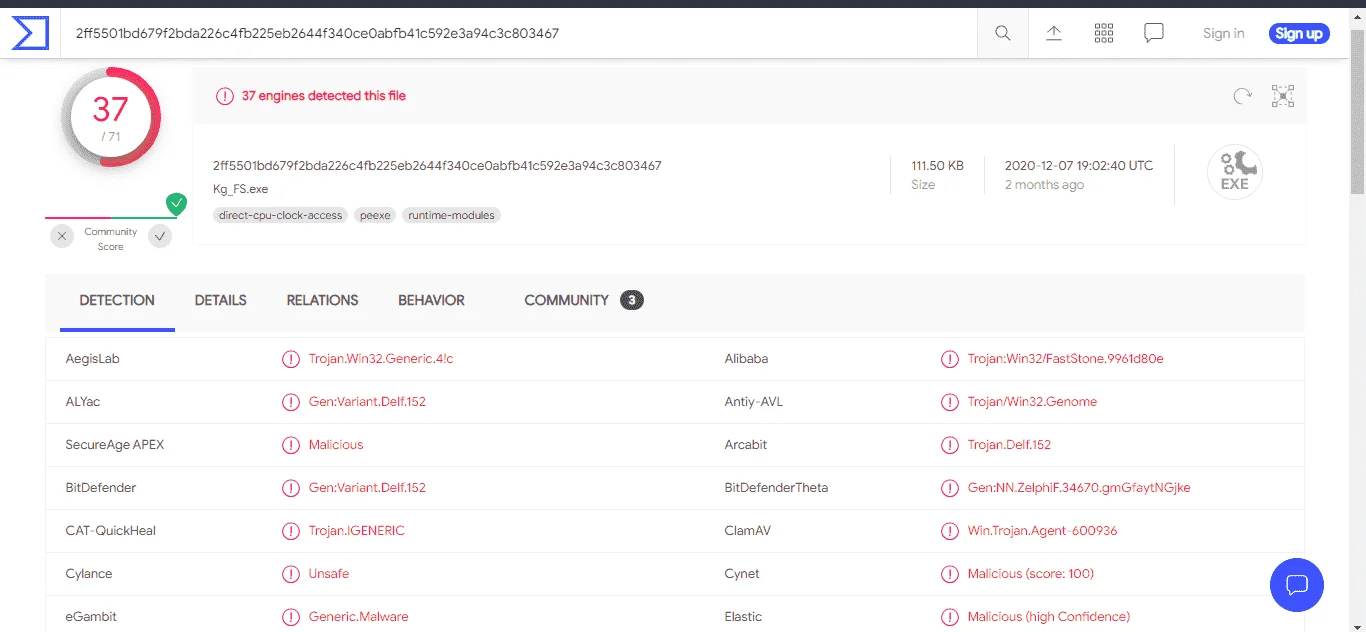Click Trojan:Win32/FastStone.9961d80e result

pyautogui.click(x=1065, y=359)
